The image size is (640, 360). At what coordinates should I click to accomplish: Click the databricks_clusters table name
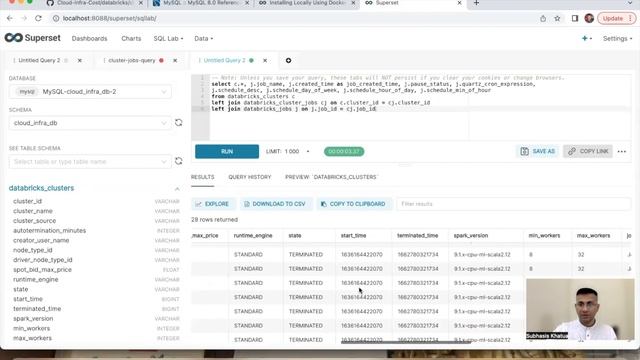coord(41,189)
